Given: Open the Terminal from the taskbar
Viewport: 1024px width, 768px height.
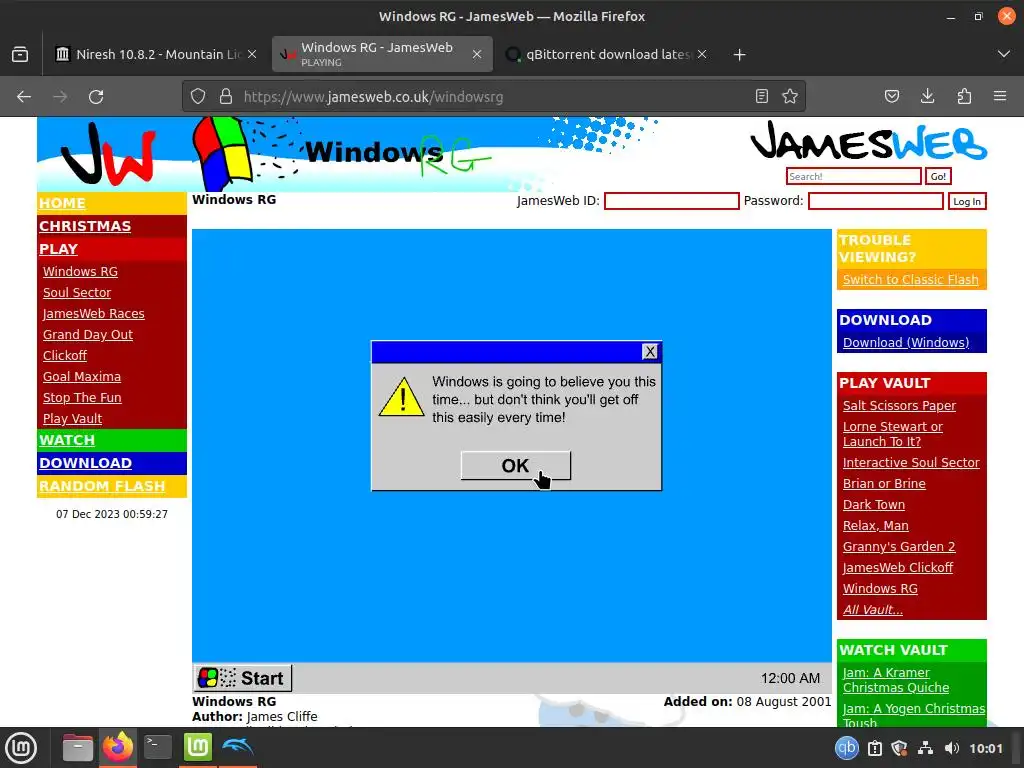Looking at the screenshot, I should coord(157,748).
